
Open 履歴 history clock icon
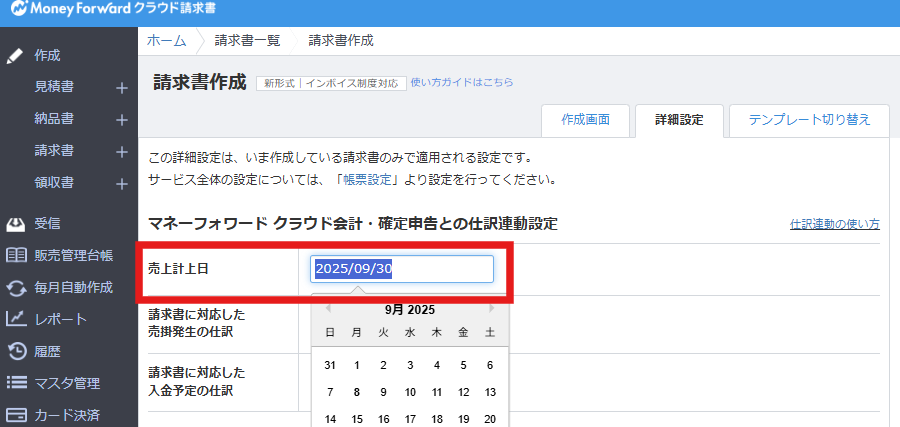[x=16, y=351]
